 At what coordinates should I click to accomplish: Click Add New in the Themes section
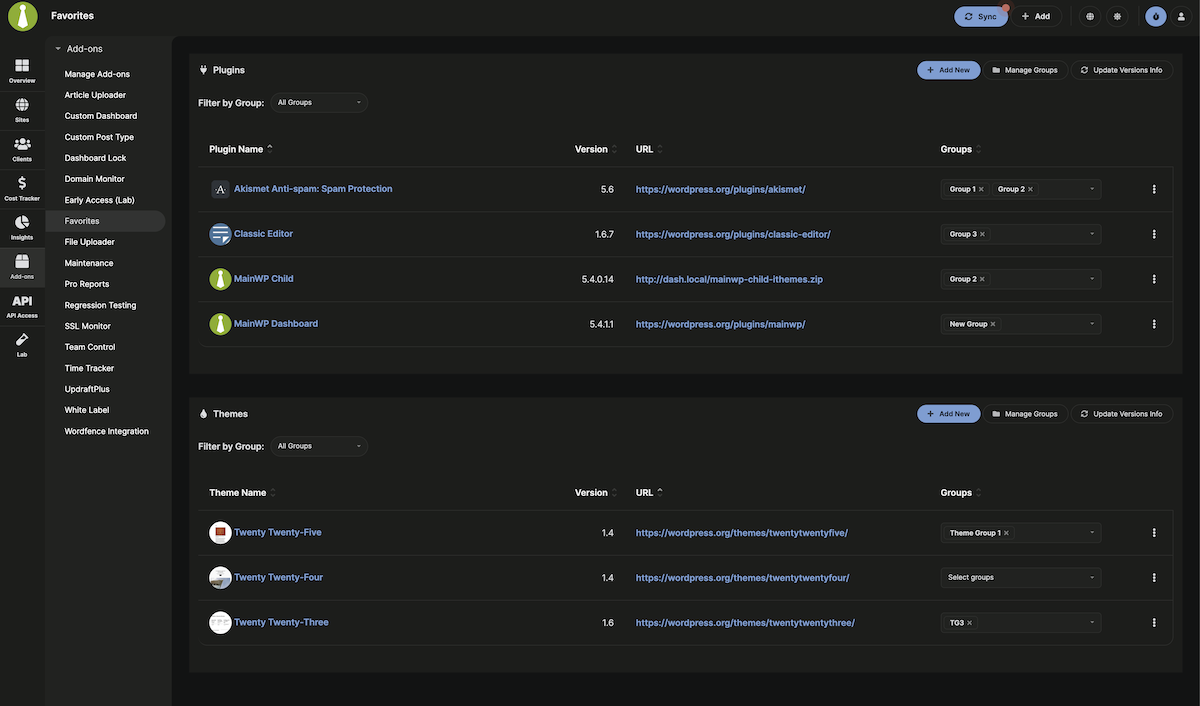pyautogui.click(x=947, y=412)
